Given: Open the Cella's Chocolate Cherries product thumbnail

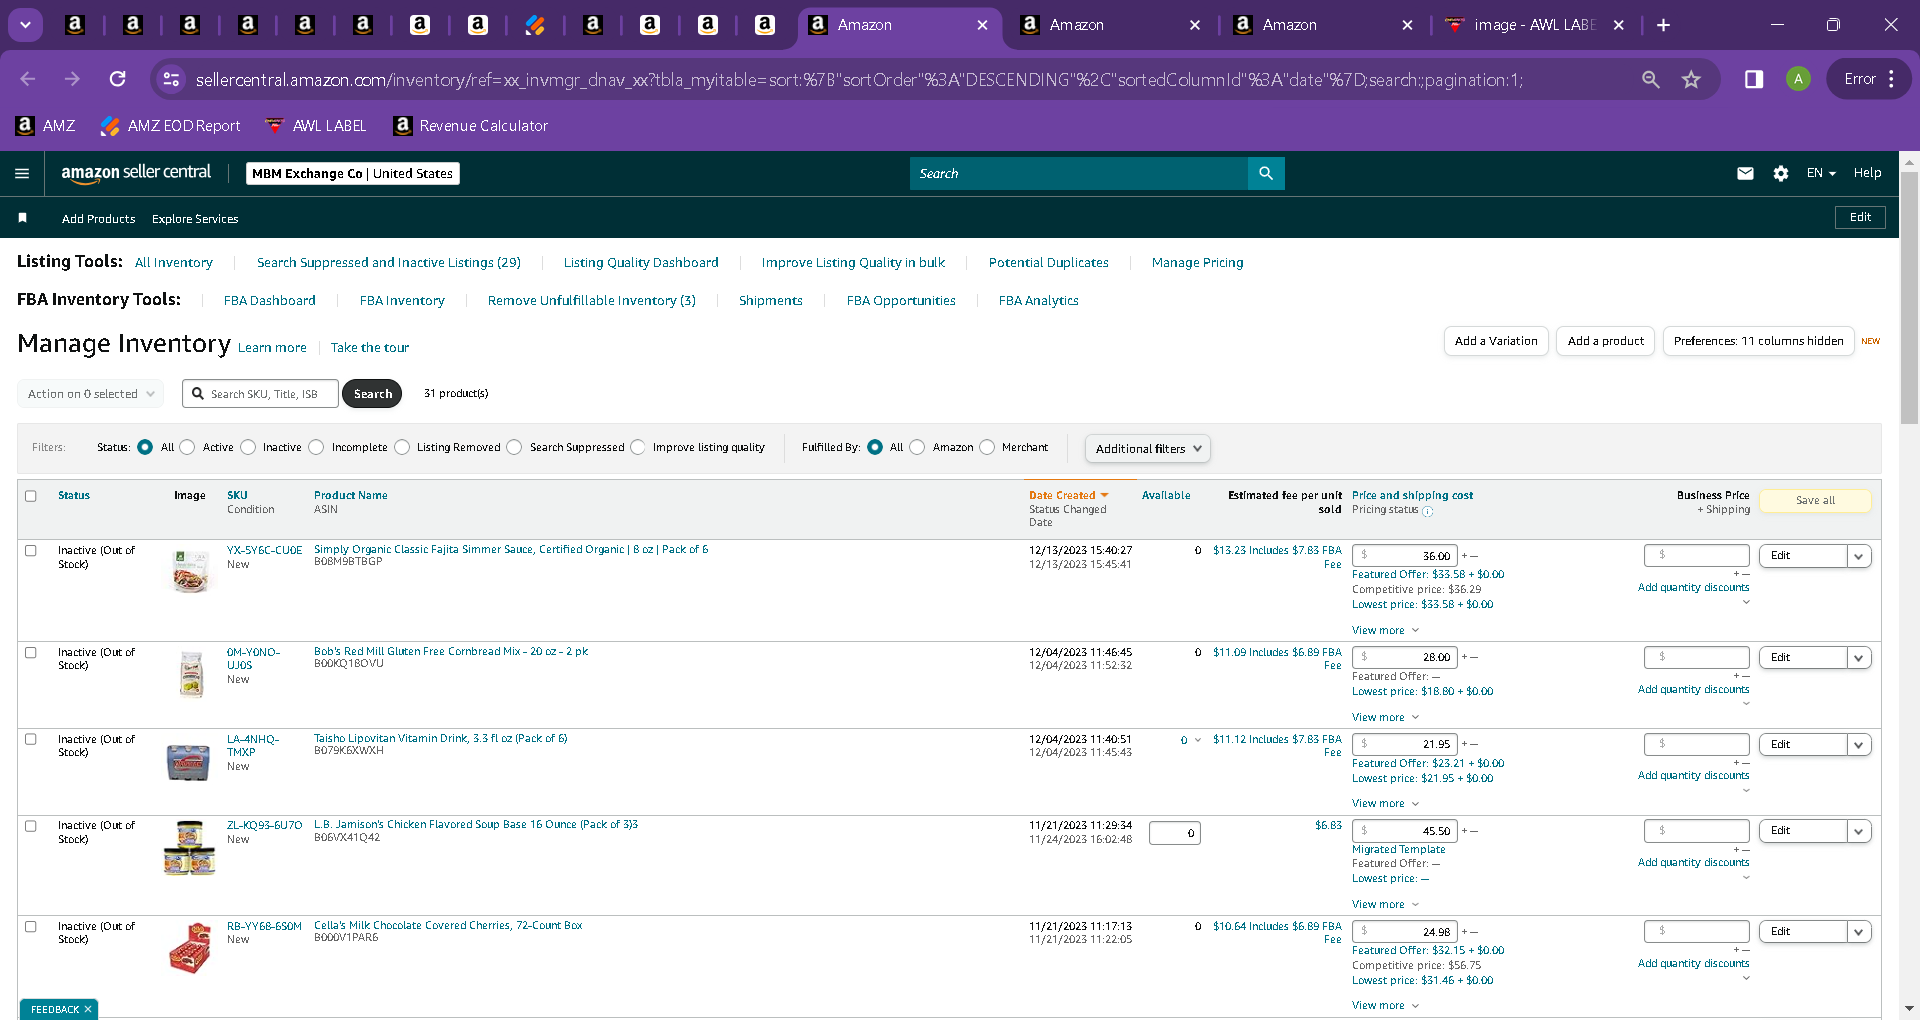Looking at the screenshot, I should pos(190,948).
